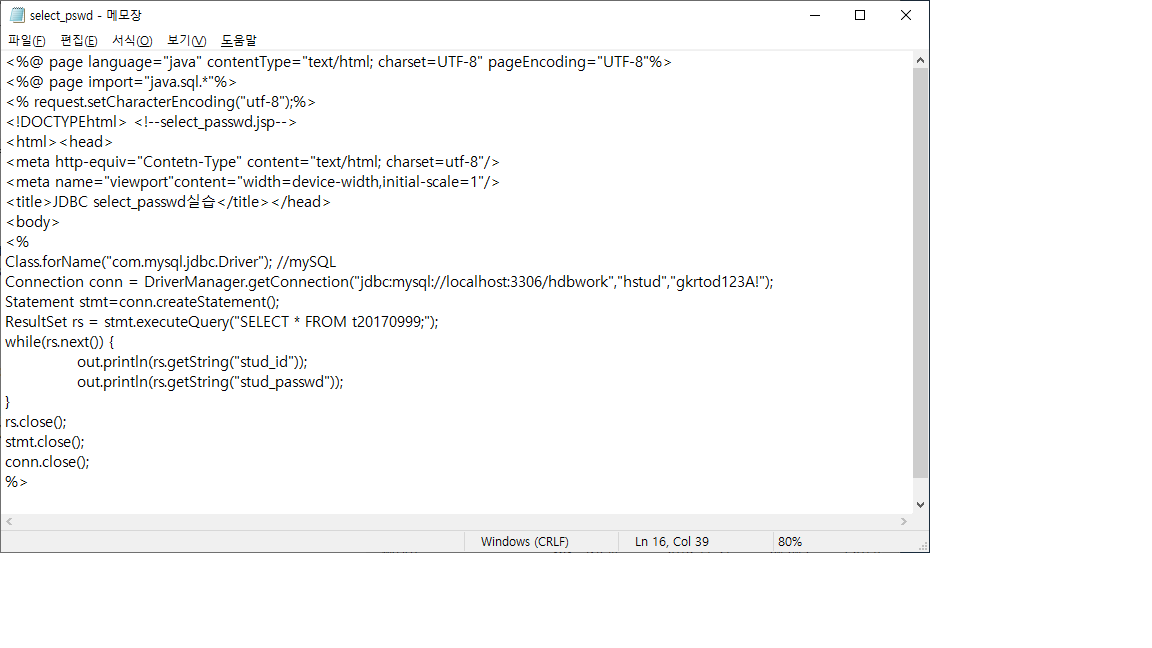
Task: Open the 편집 (Edit) menu
Action: coord(79,40)
